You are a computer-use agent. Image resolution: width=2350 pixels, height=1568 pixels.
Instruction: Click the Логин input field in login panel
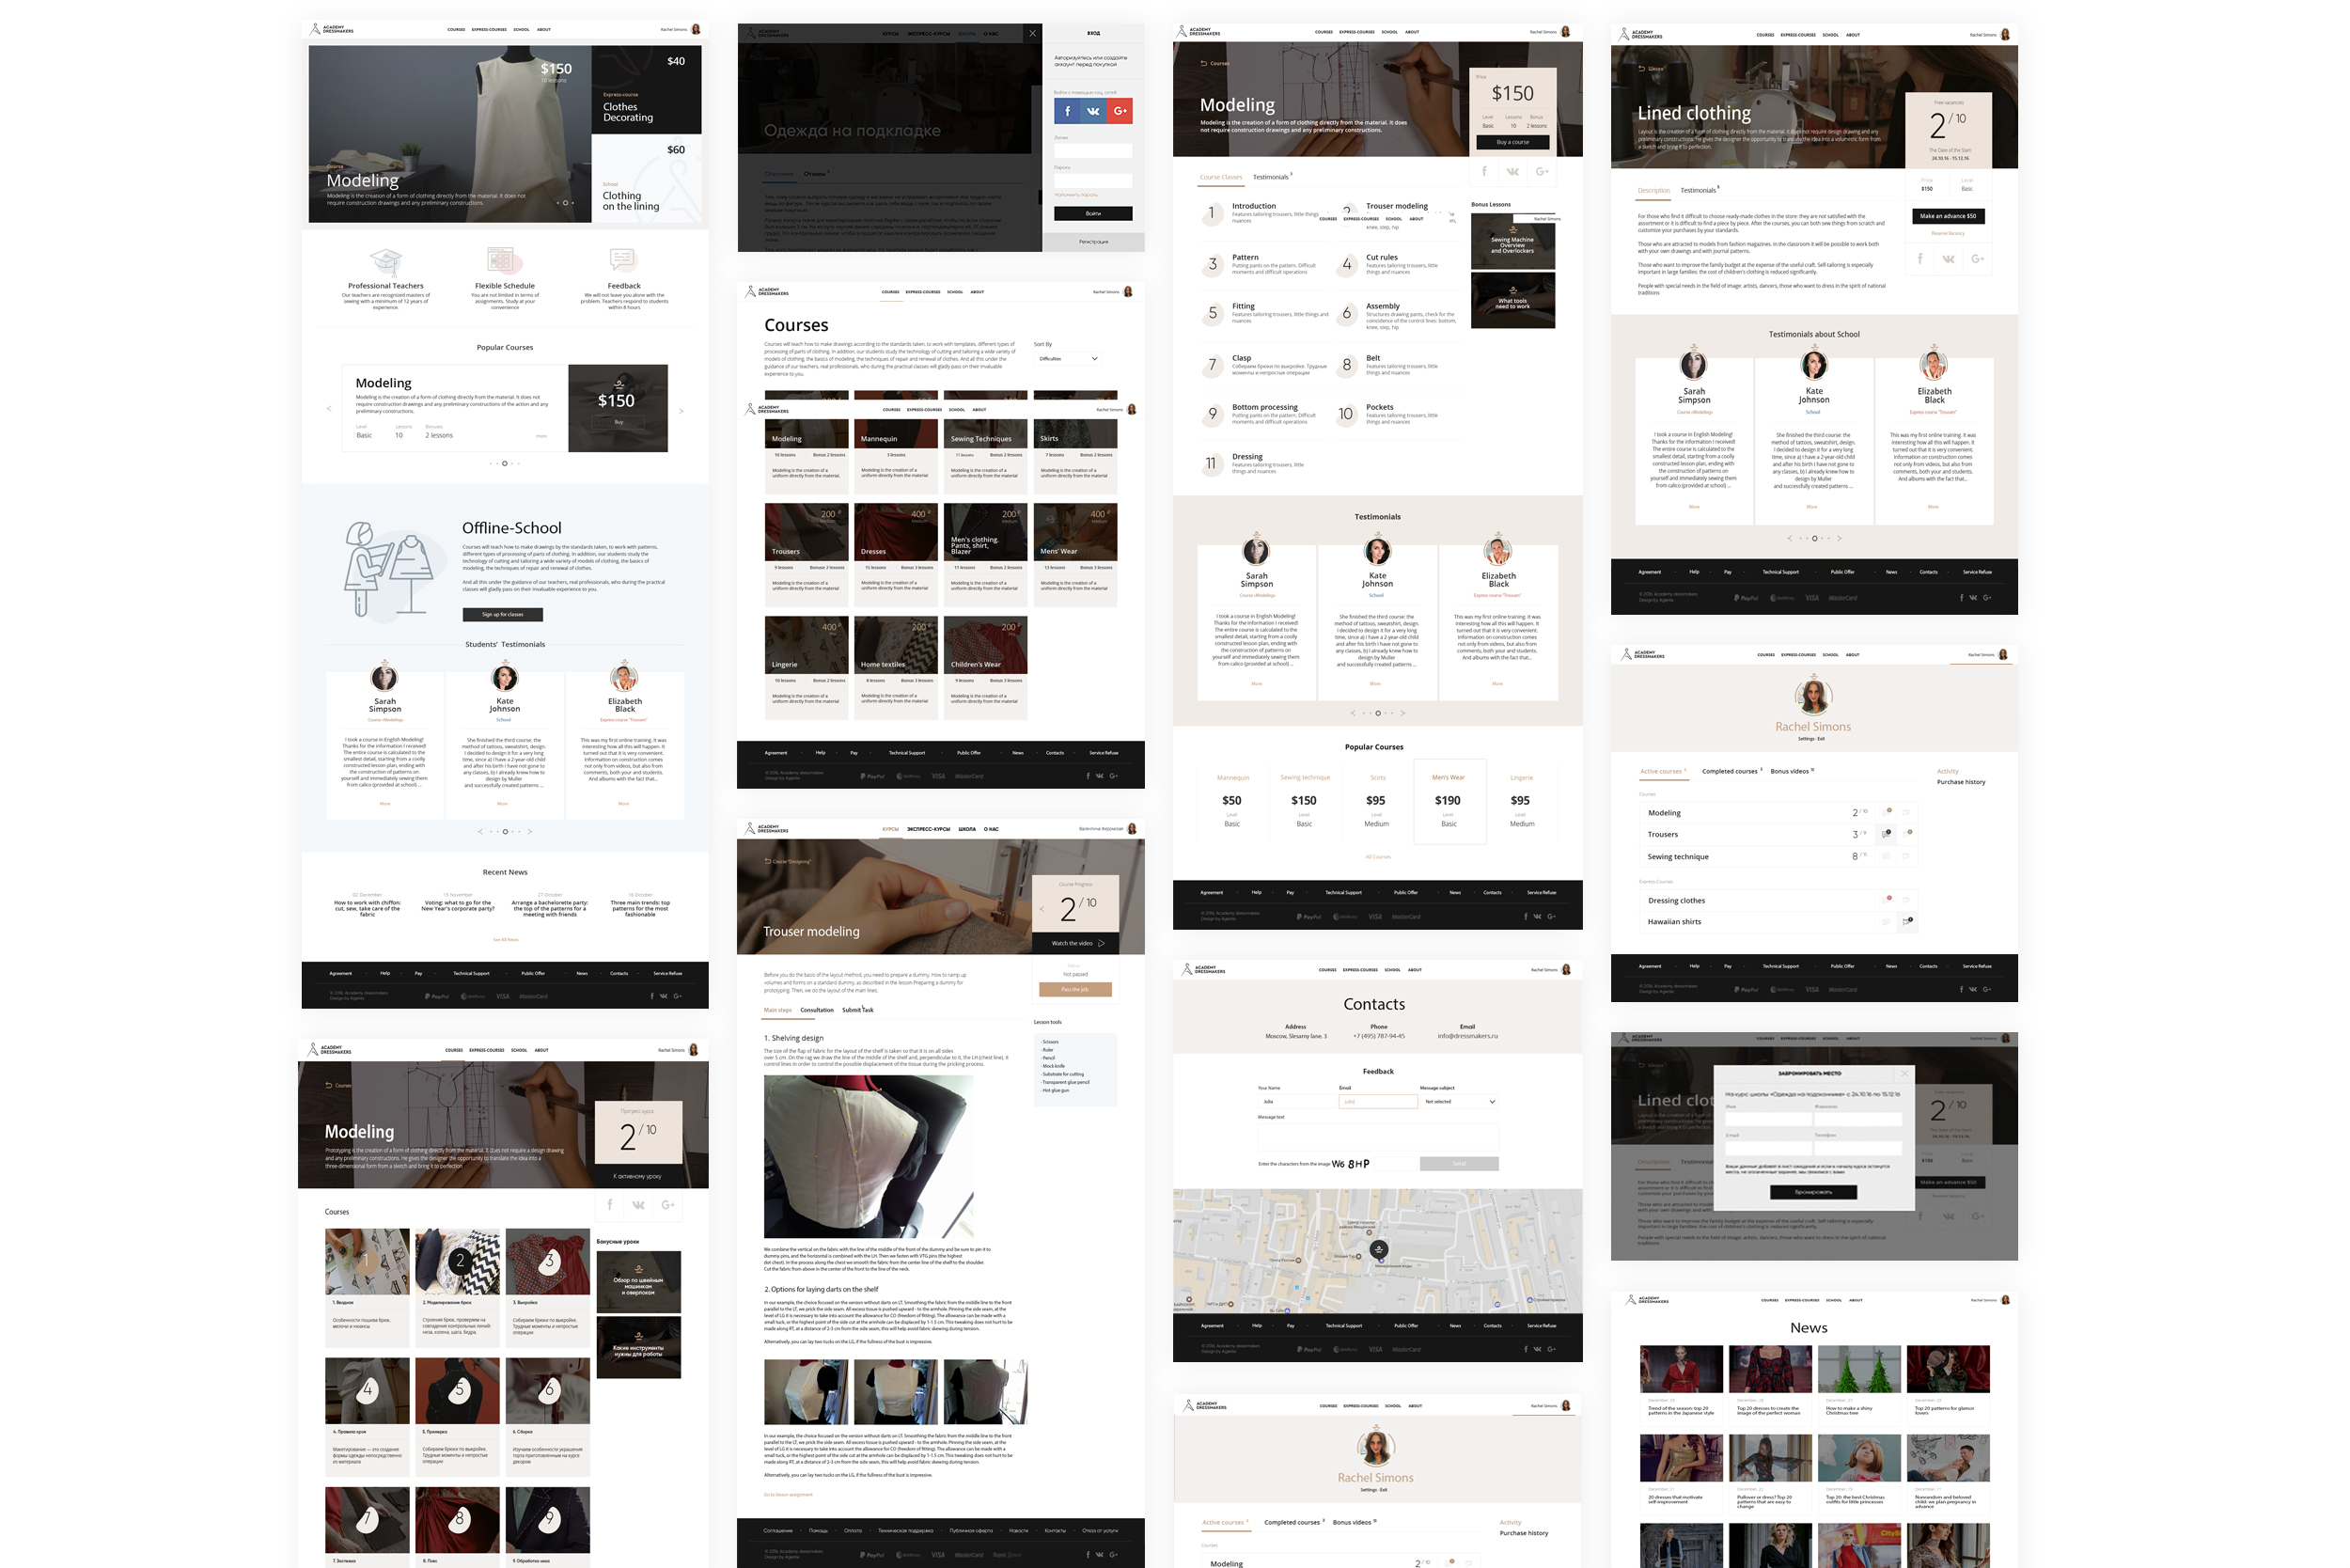tap(1093, 151)
